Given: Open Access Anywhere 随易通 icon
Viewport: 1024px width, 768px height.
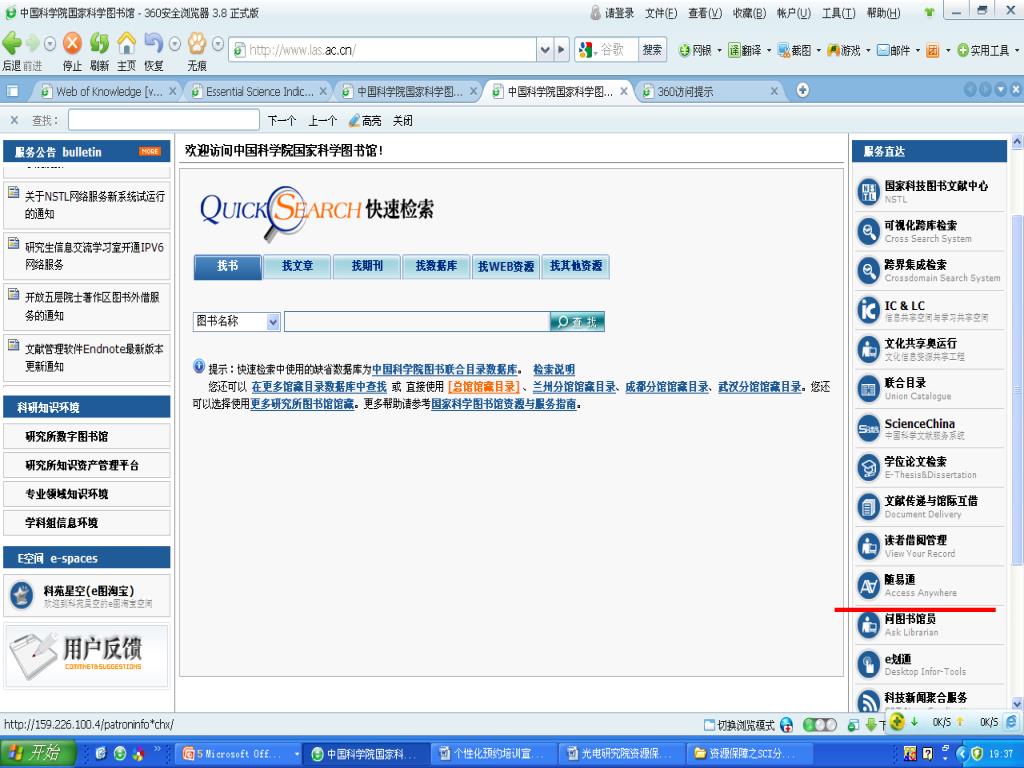Looking at the screenshot, I should (869, 586).
